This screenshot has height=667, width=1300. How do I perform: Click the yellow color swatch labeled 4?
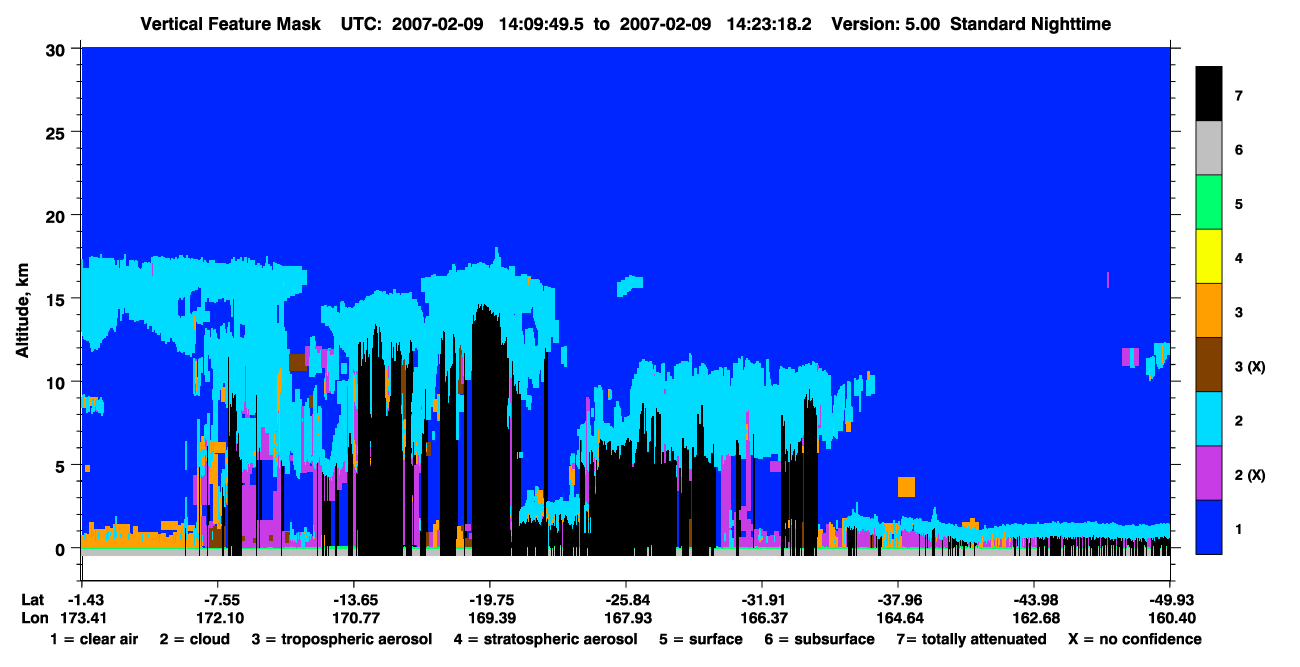point(1209,257)
